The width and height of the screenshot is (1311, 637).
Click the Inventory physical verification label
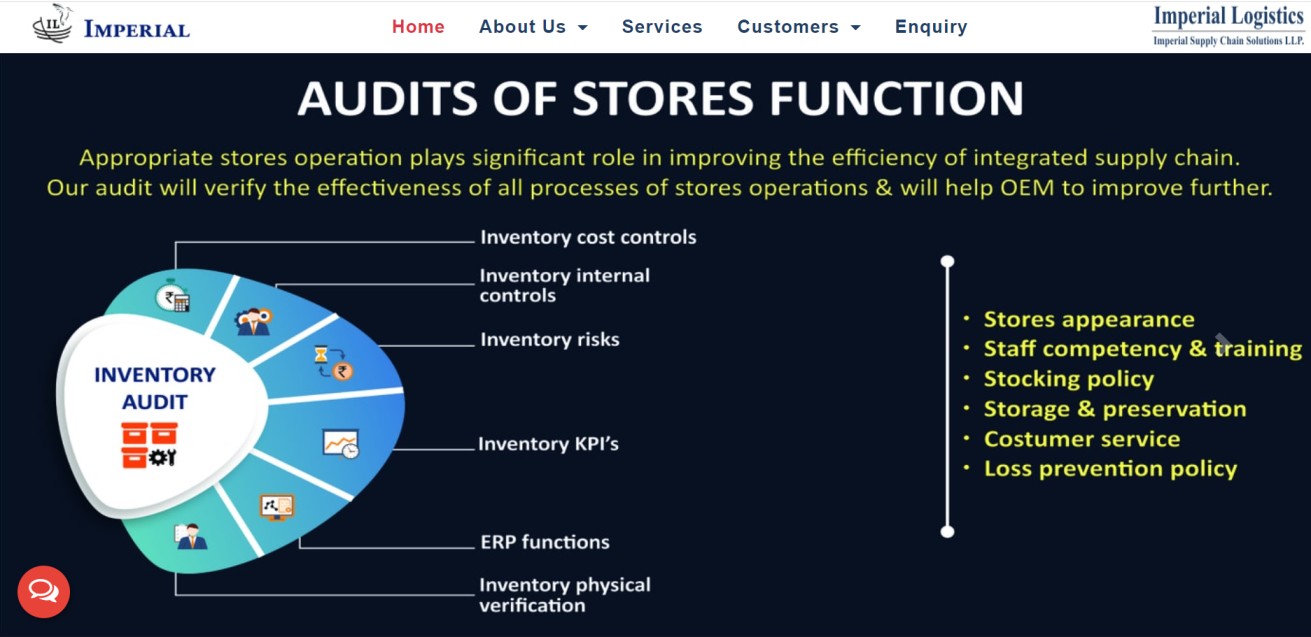coord(565,595)
